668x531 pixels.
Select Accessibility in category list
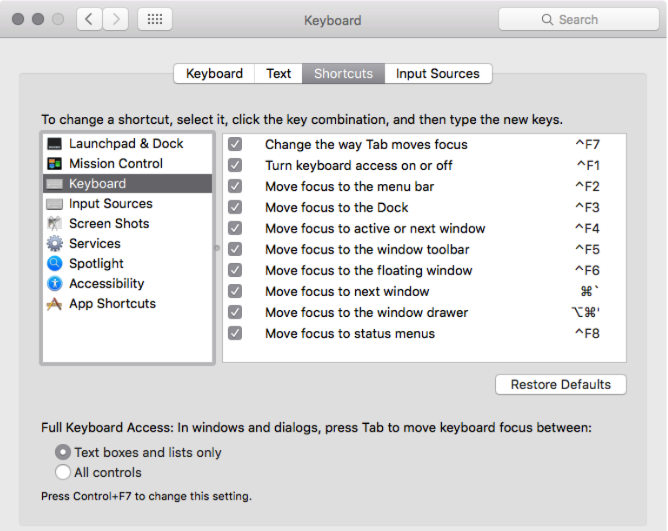[x=127, y=283]
